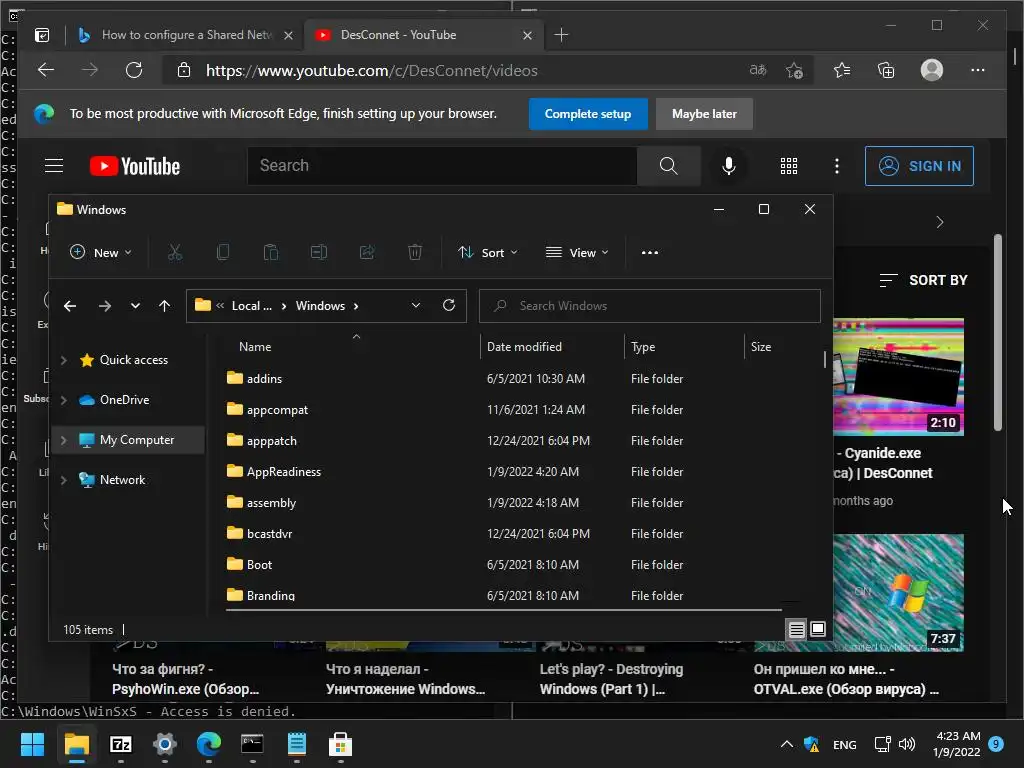Show hidden system tray icons
Screen dimensions: 1024x768
[x=787, y=744]
